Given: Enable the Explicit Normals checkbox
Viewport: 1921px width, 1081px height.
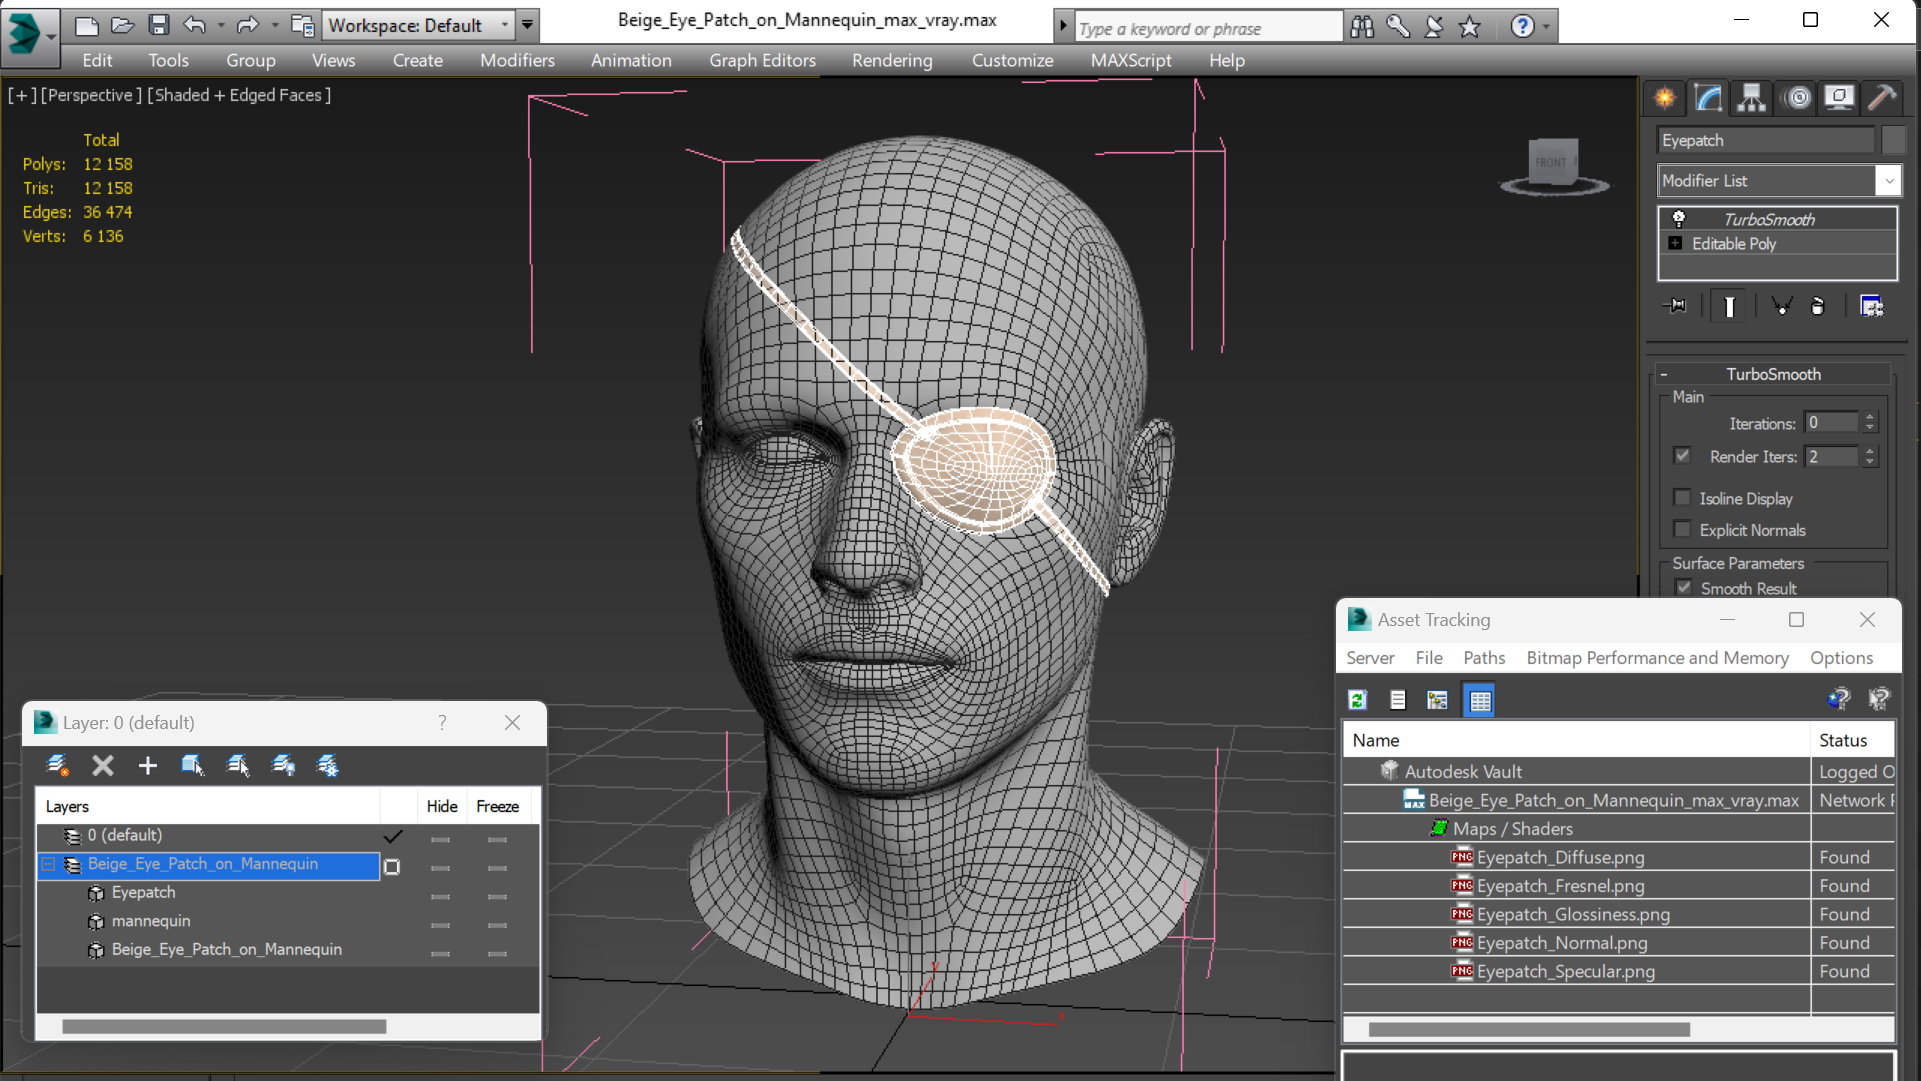Looking at the screenshot, I should tap(1682, 530).
